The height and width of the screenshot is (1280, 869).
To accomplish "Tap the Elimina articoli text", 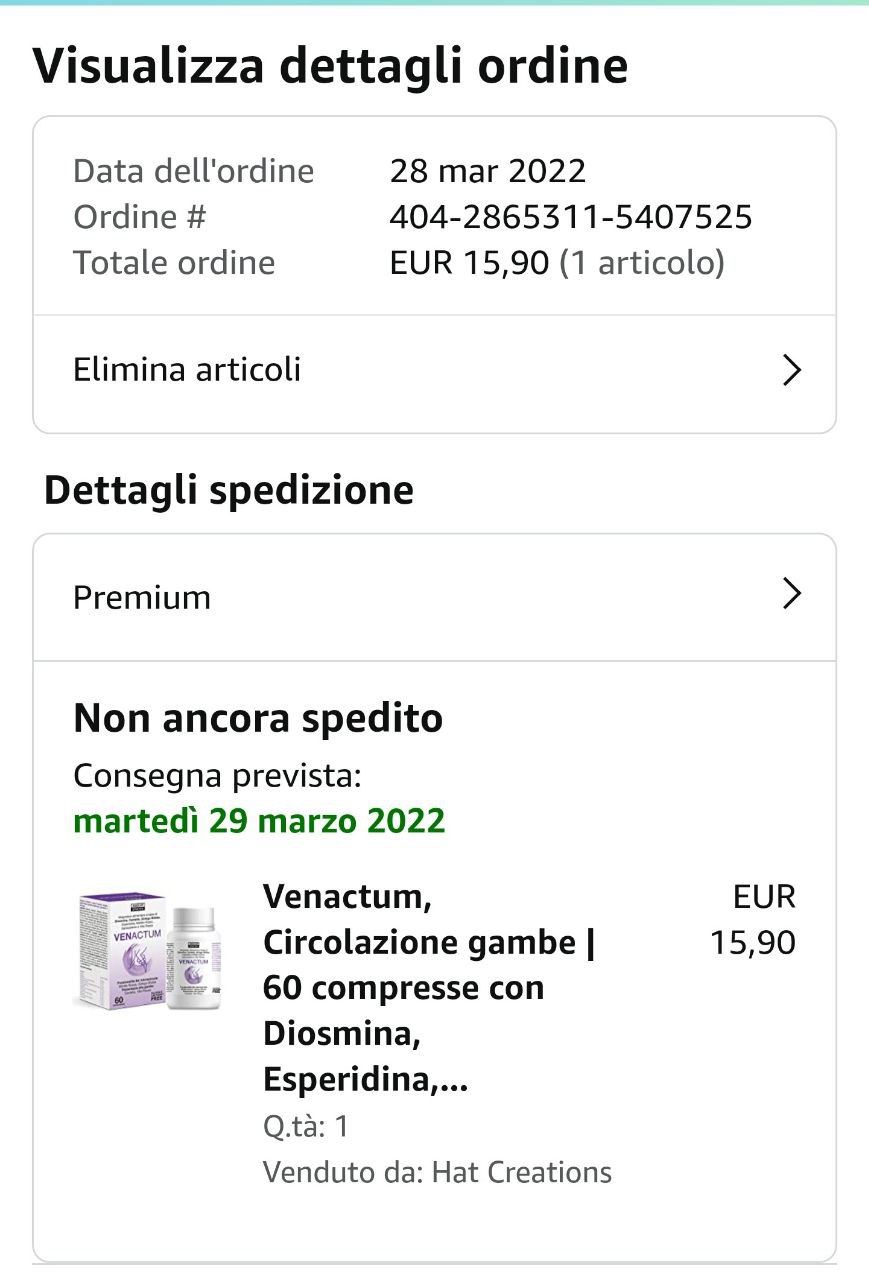I will click(x=187, y=370).
